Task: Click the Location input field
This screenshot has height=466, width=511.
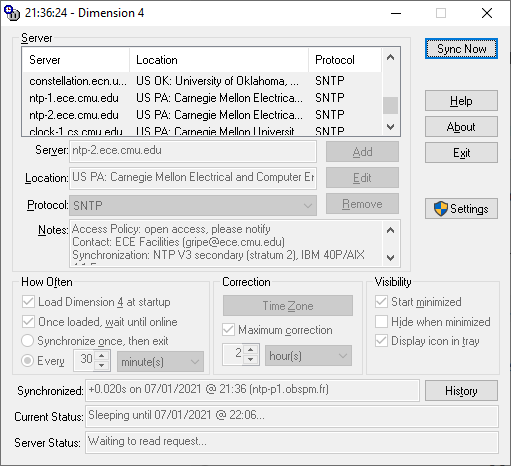Action: pyautogui.click(x=193, y=178)
